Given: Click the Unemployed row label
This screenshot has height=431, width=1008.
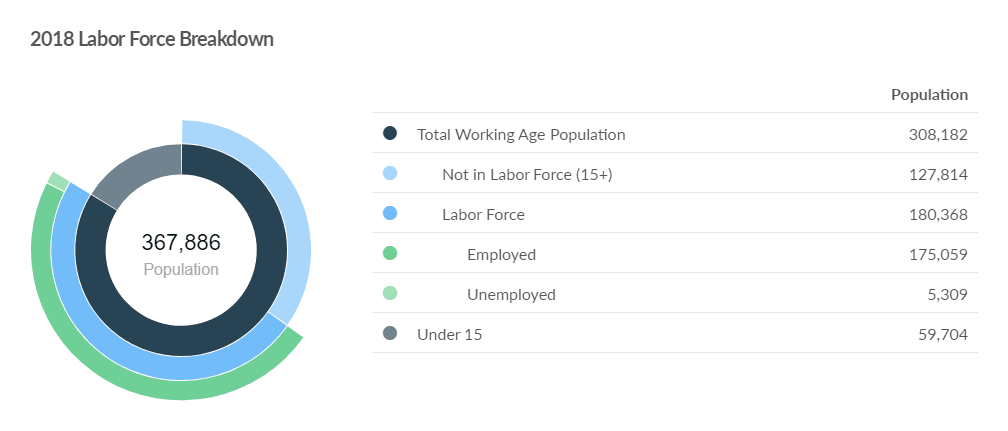Looking at the screenshot, I should click(x=511, y=294).
